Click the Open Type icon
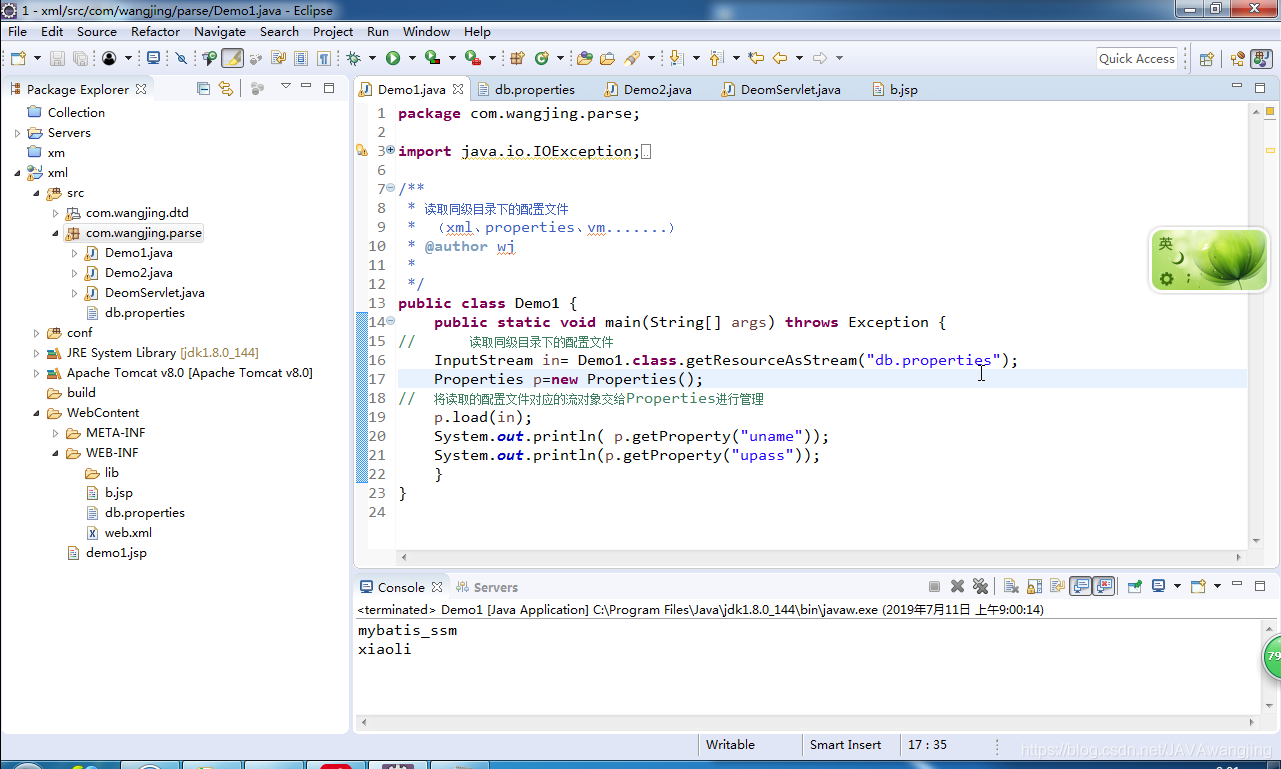The width and height of the screenshot is (1281, 769). tap(585, 58)
